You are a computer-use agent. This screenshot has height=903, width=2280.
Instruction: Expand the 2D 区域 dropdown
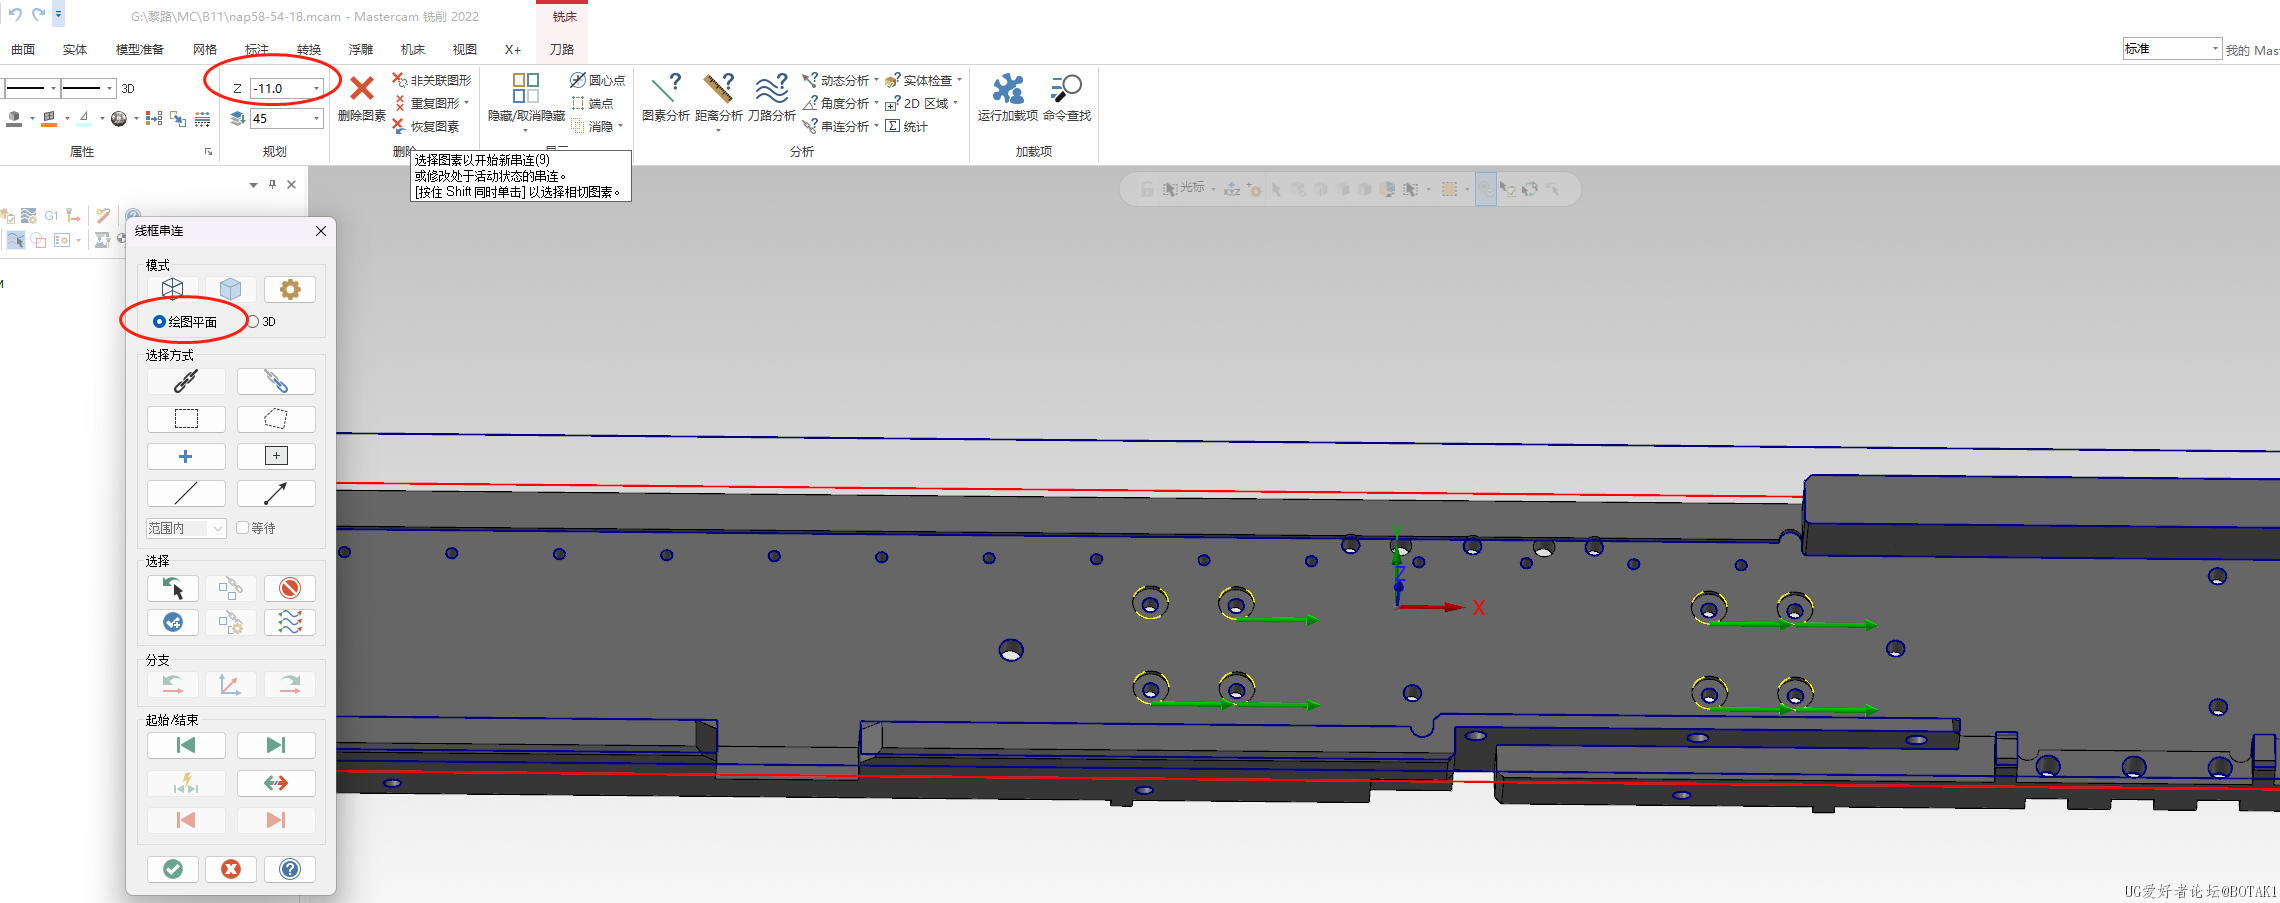[x=956, y=103]
